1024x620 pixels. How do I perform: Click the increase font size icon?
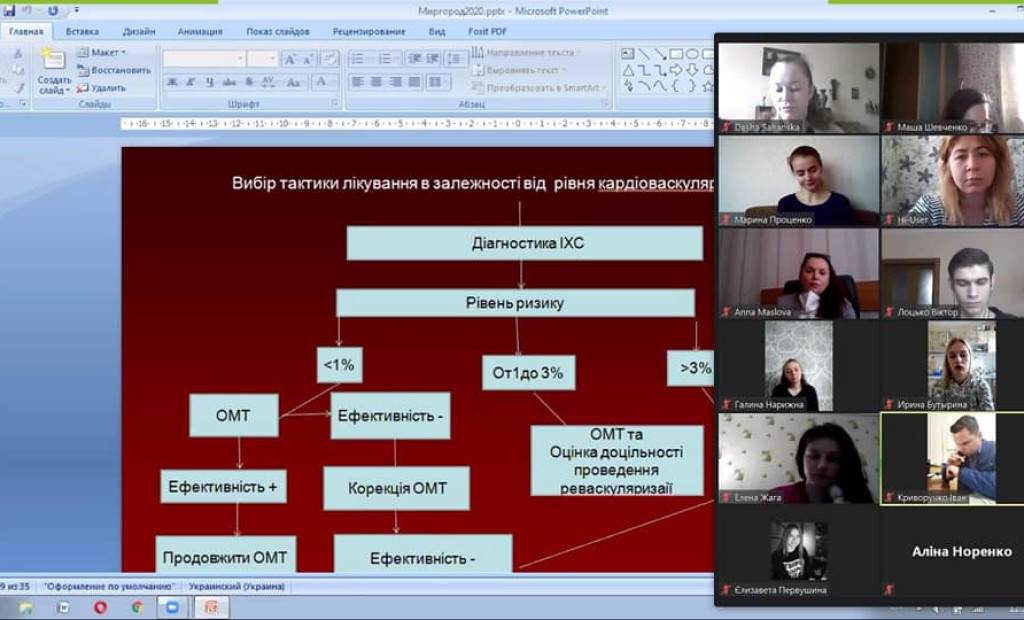(x=291, y=59)
